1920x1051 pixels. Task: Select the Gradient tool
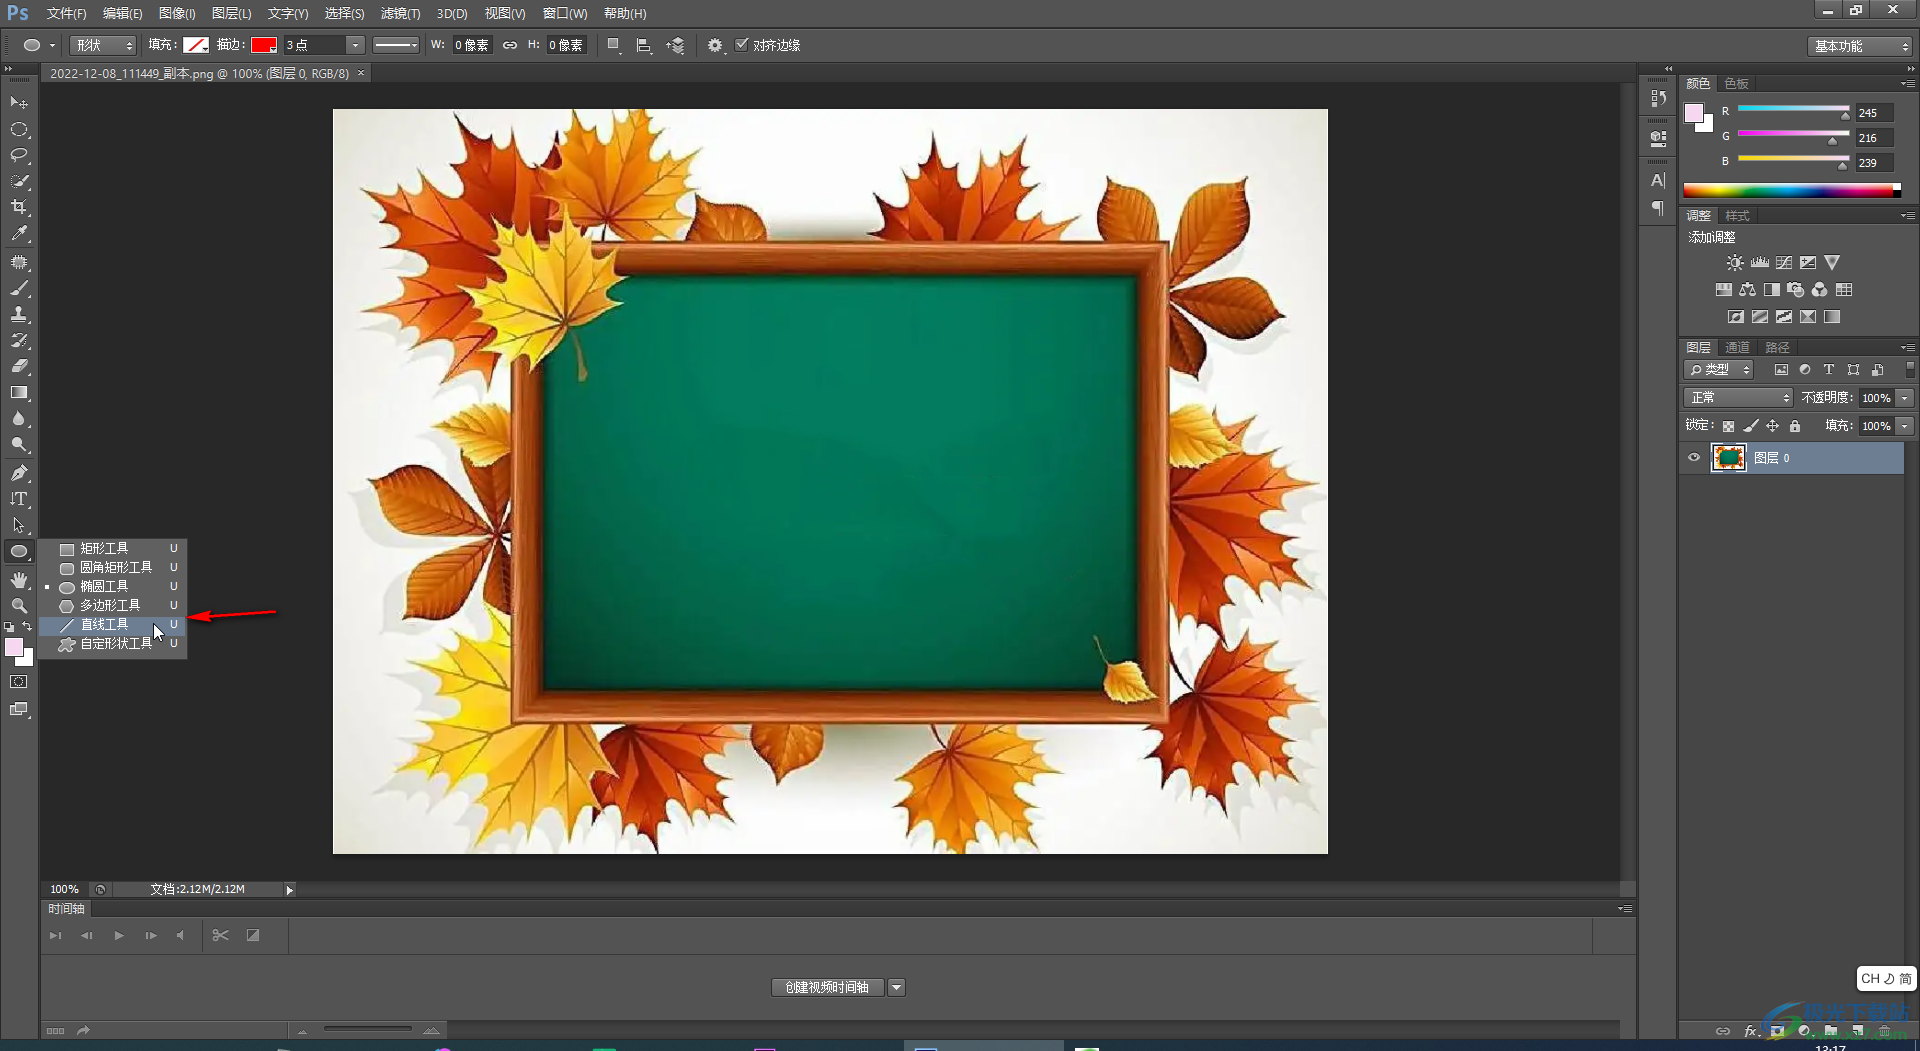point(19,393)
